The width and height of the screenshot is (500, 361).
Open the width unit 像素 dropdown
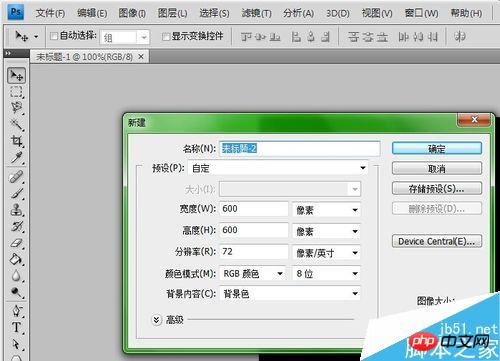tap(326, 210)
